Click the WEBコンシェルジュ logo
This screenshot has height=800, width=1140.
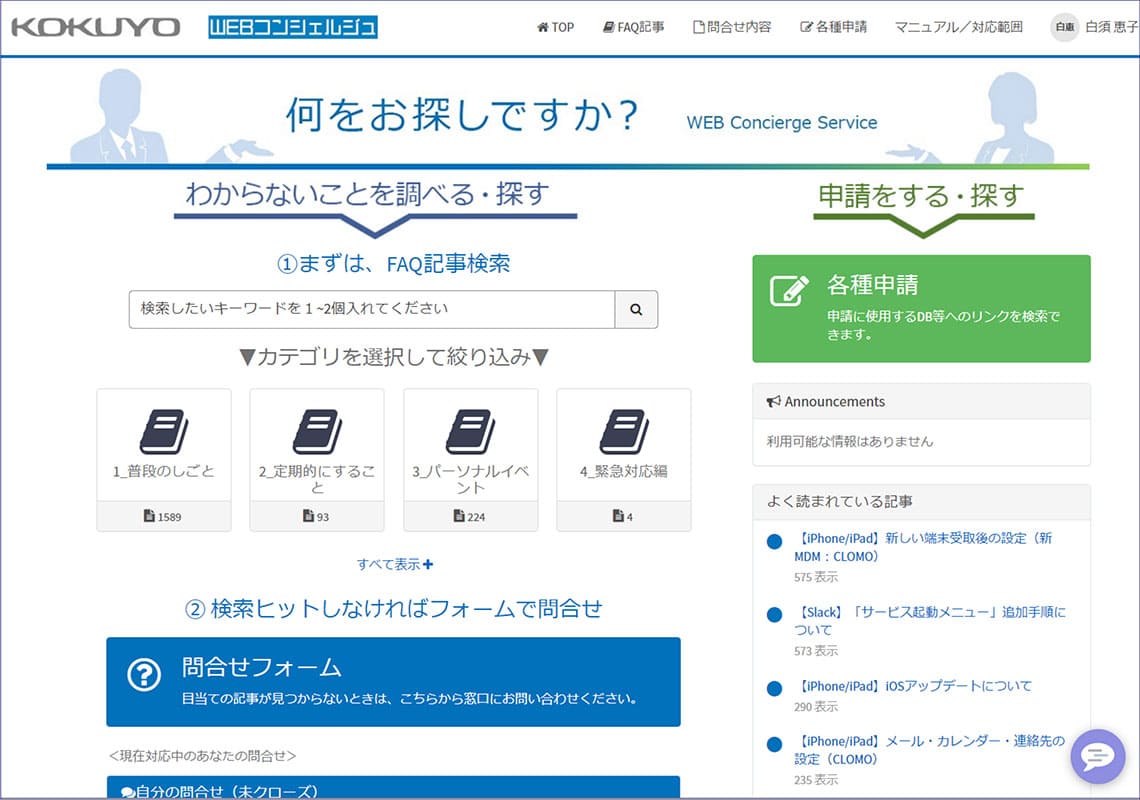293,28
